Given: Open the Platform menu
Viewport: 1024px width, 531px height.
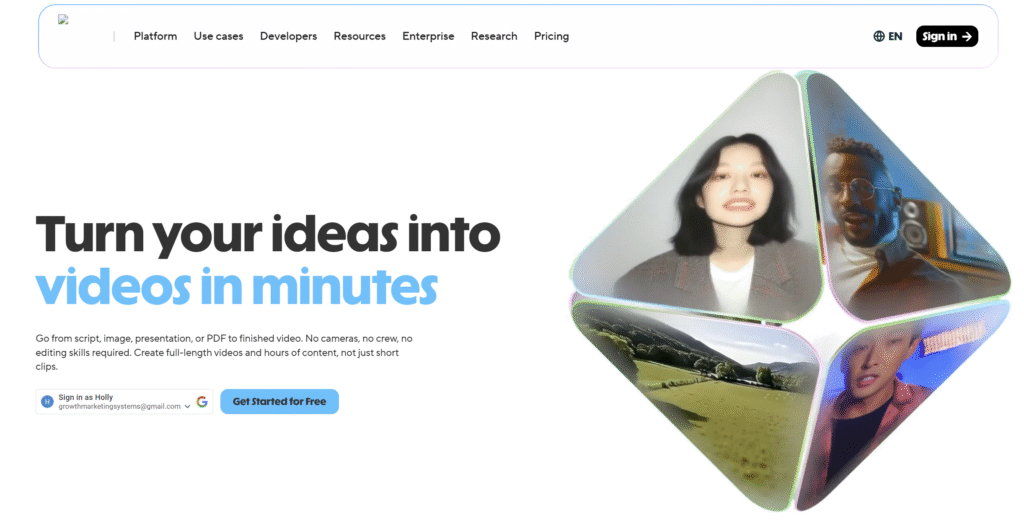Looking at the screenshot, I should click(x=155, y=36).
